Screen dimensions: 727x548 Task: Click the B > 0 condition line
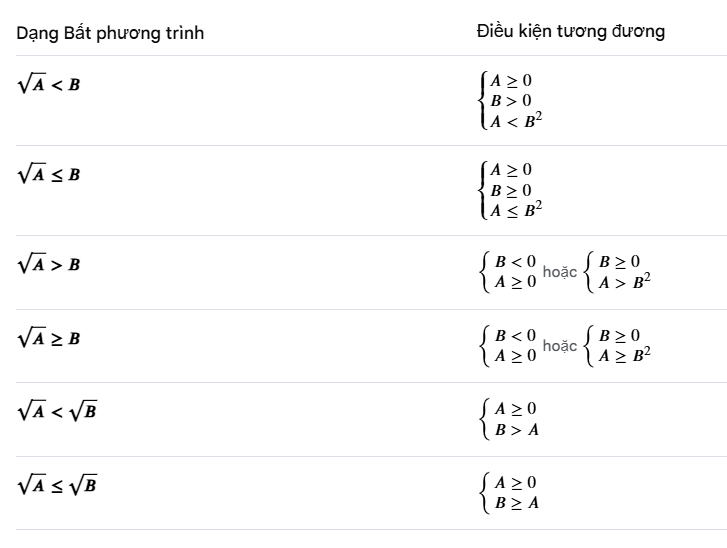point(510,100)
